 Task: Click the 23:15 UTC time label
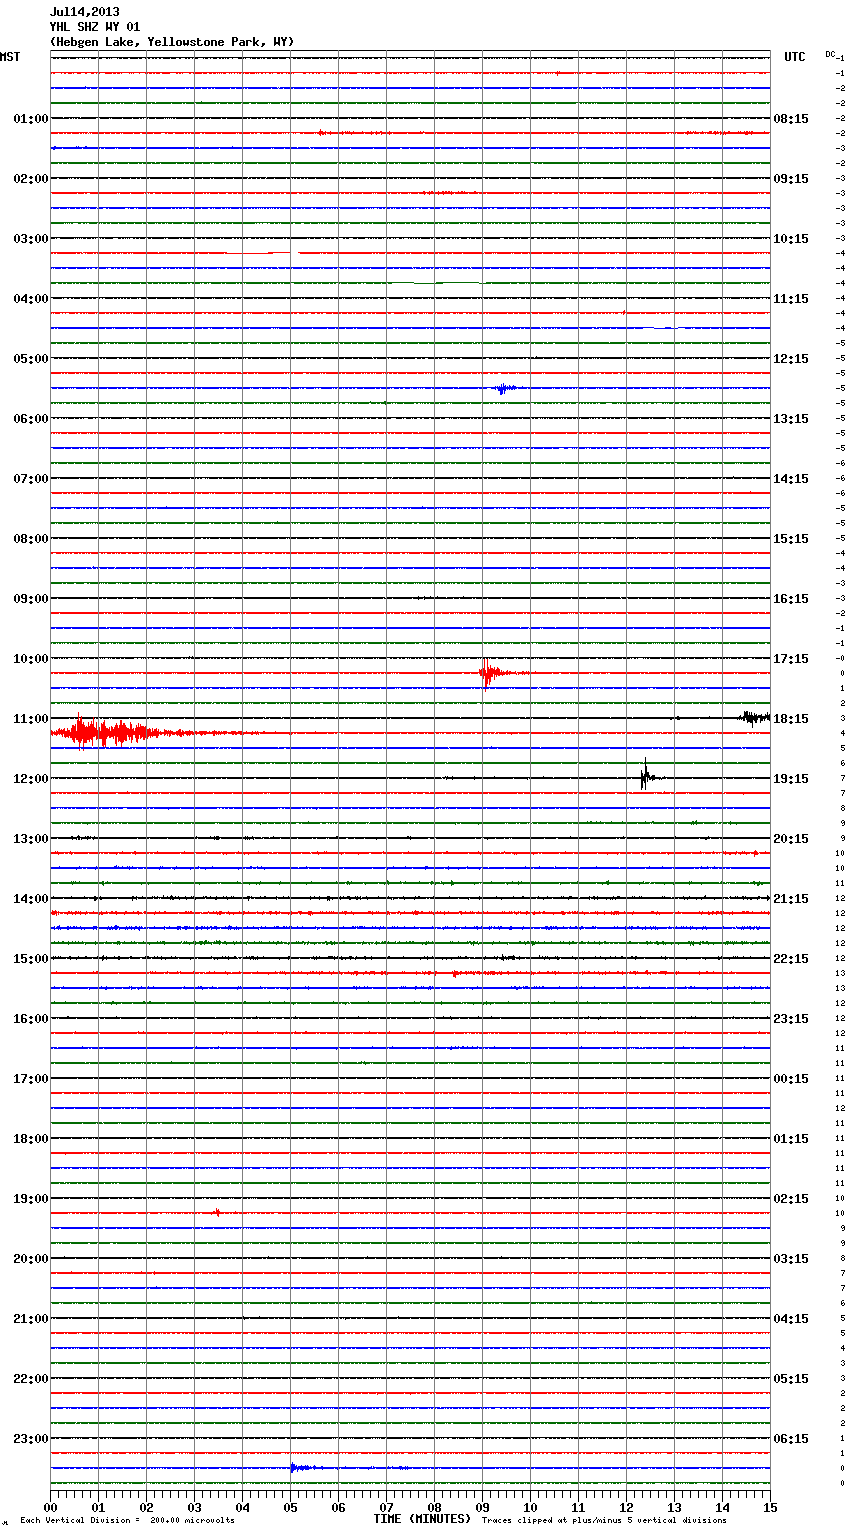pos(791,1019)
